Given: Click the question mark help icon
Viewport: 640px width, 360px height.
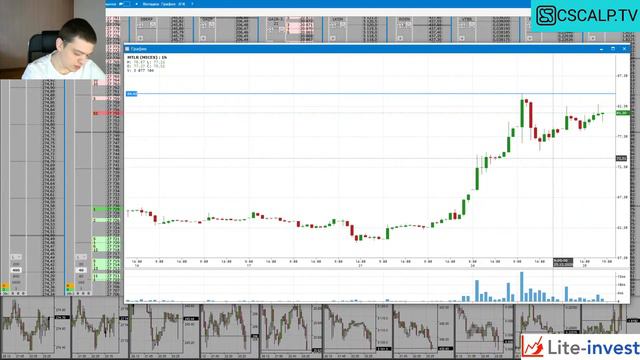Looking at the screenshot, I should tap(192, 4).
